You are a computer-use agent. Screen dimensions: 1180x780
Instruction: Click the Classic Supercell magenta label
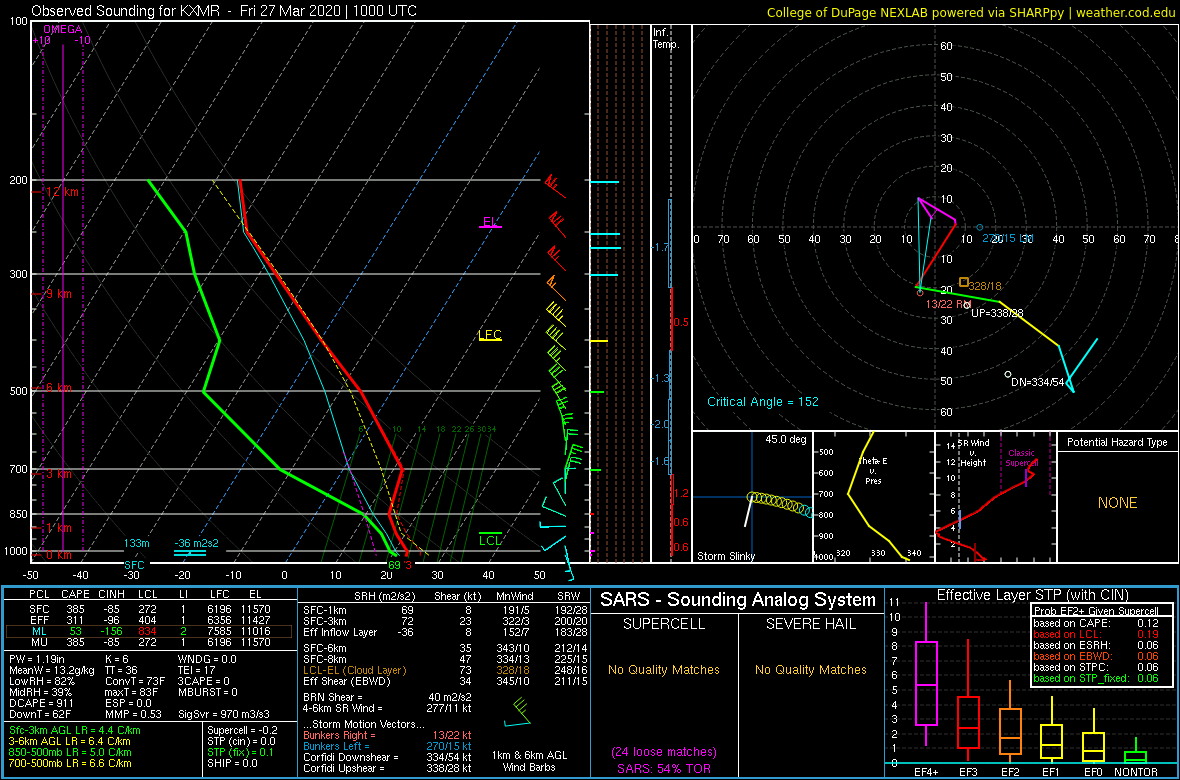(x=1023, y=460)
